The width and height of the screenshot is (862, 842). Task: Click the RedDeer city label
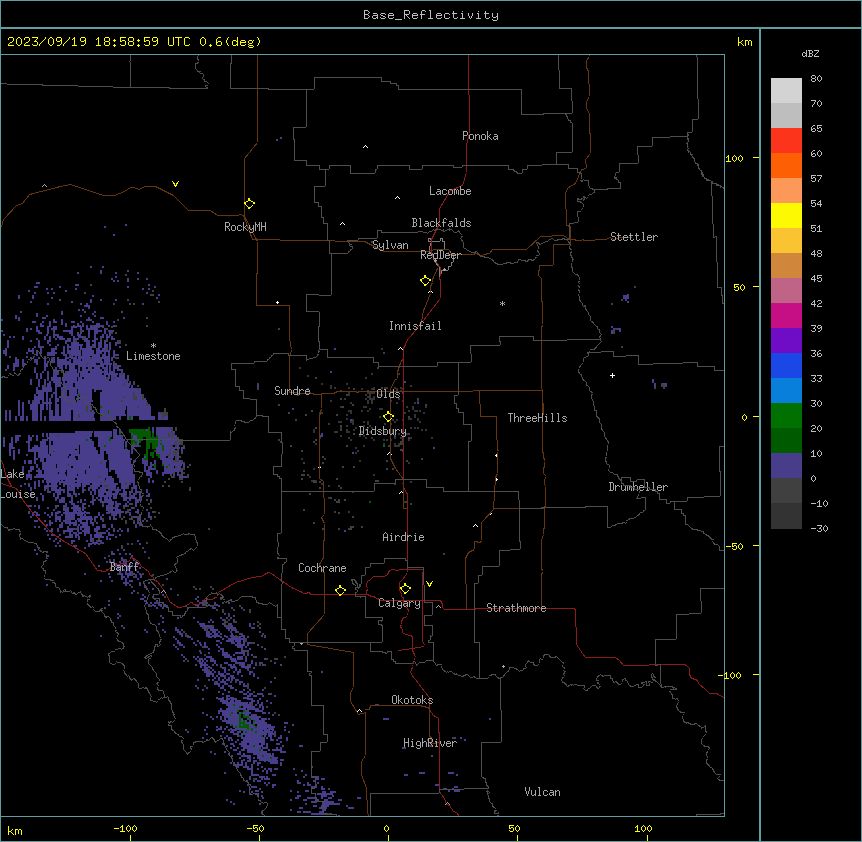pos(440,255)
